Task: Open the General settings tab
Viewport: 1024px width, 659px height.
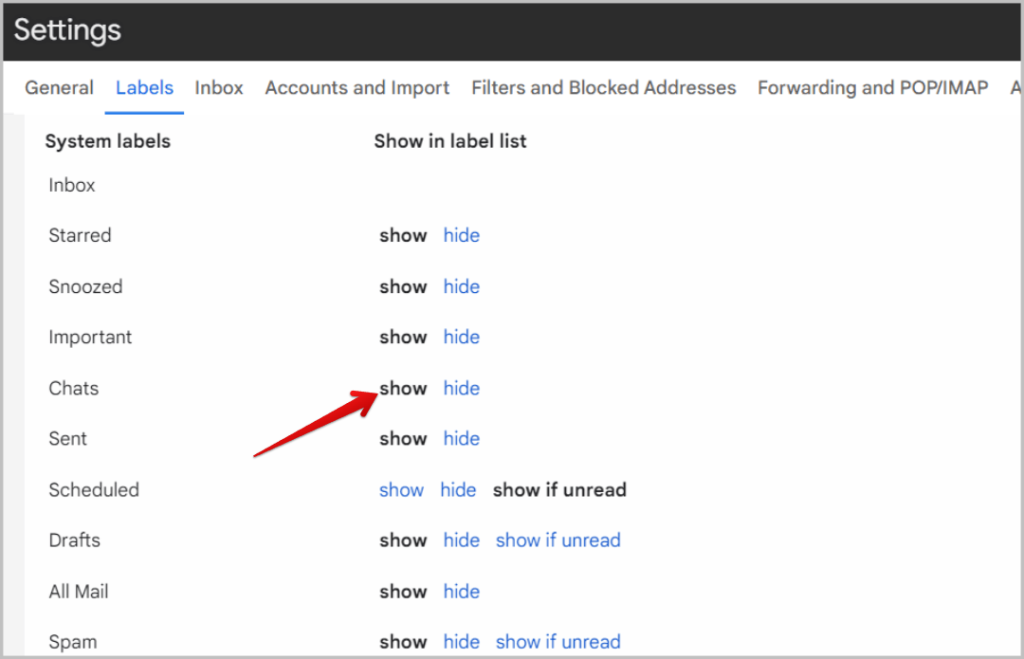Action: pos(59,88)
